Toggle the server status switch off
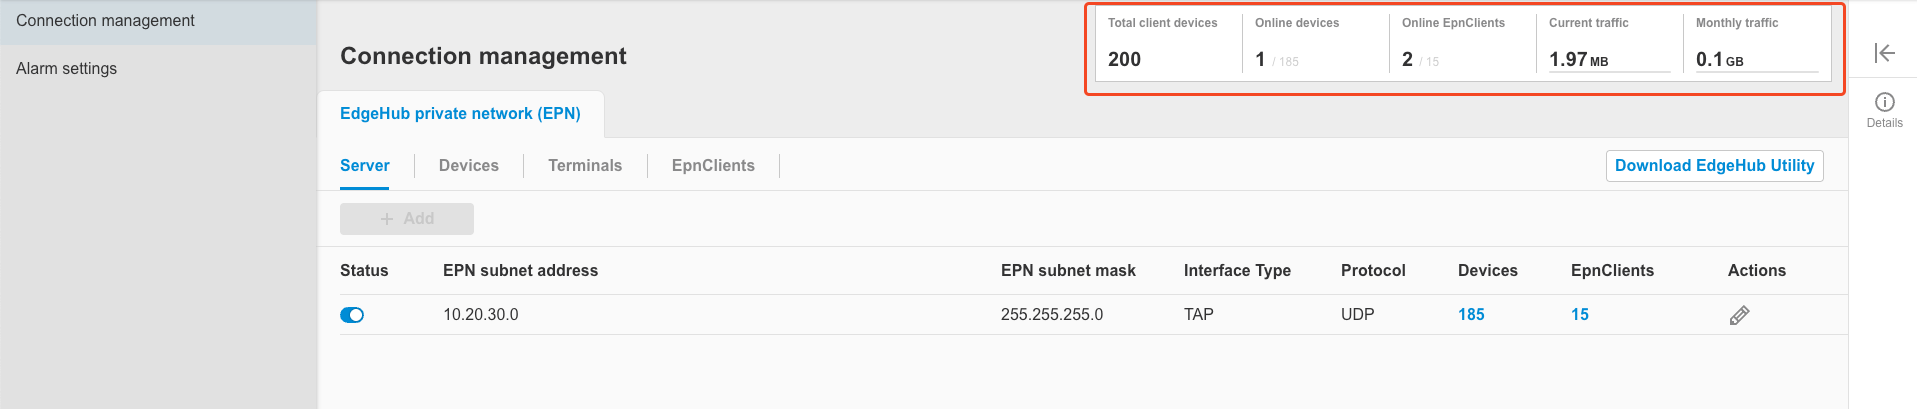 pyautogui.click(x=352, y=315)
